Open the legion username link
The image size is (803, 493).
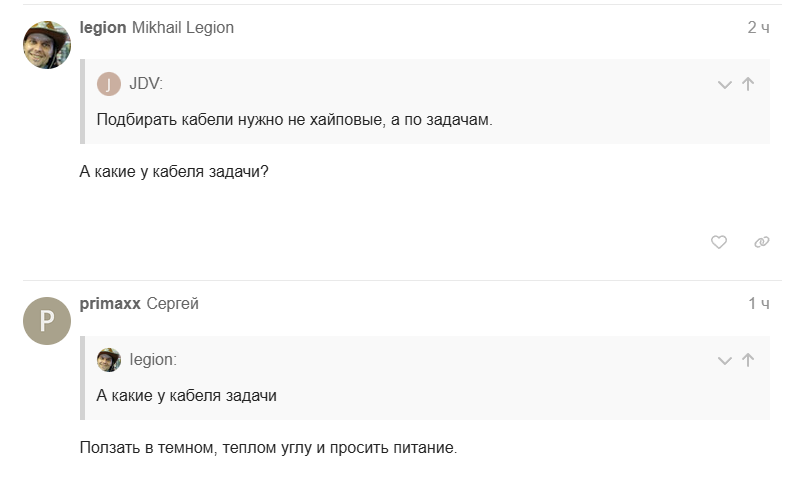tap(102, 28)
